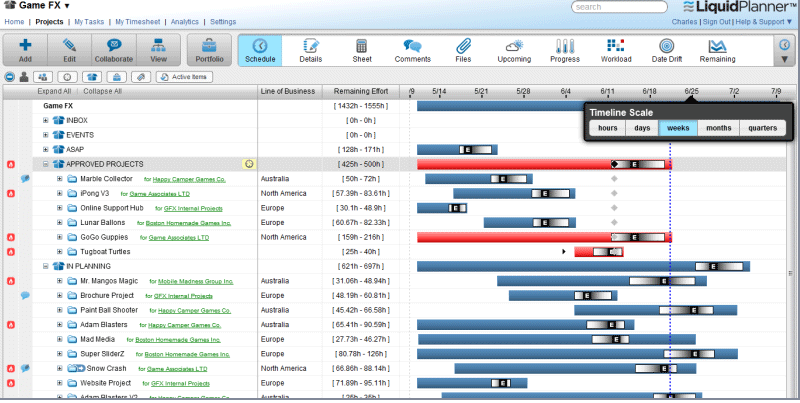The image size is (800, 403).
Task: Expand the ASAP package
Action: click(x=45, y=149)
